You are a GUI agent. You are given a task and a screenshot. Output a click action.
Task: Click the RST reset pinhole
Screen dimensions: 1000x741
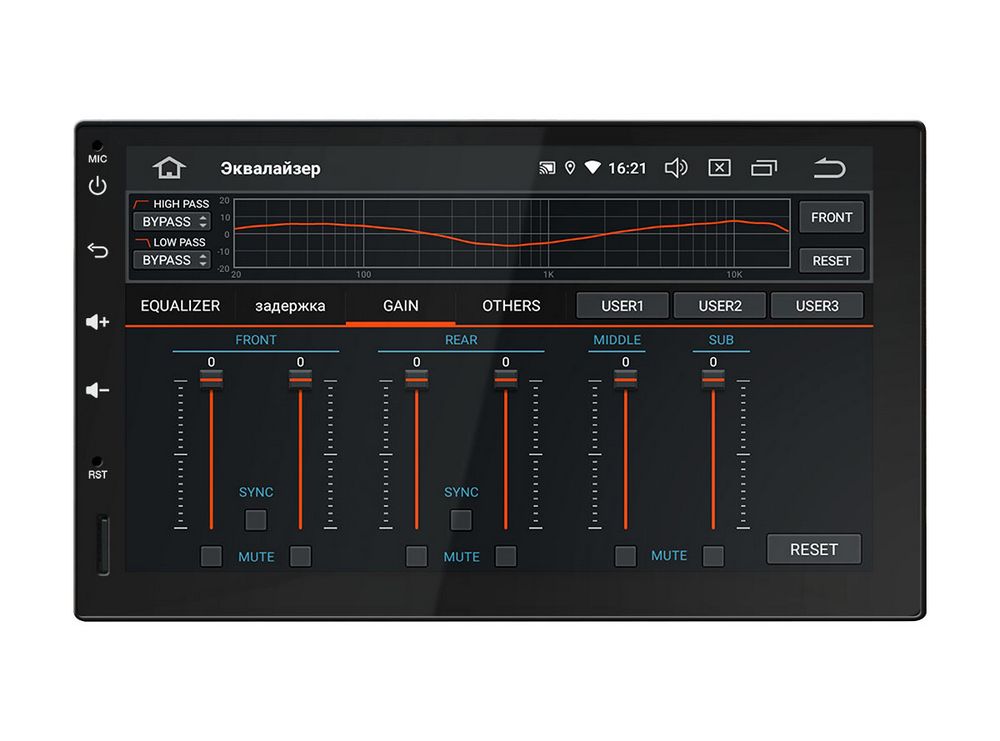pos(97,461)
